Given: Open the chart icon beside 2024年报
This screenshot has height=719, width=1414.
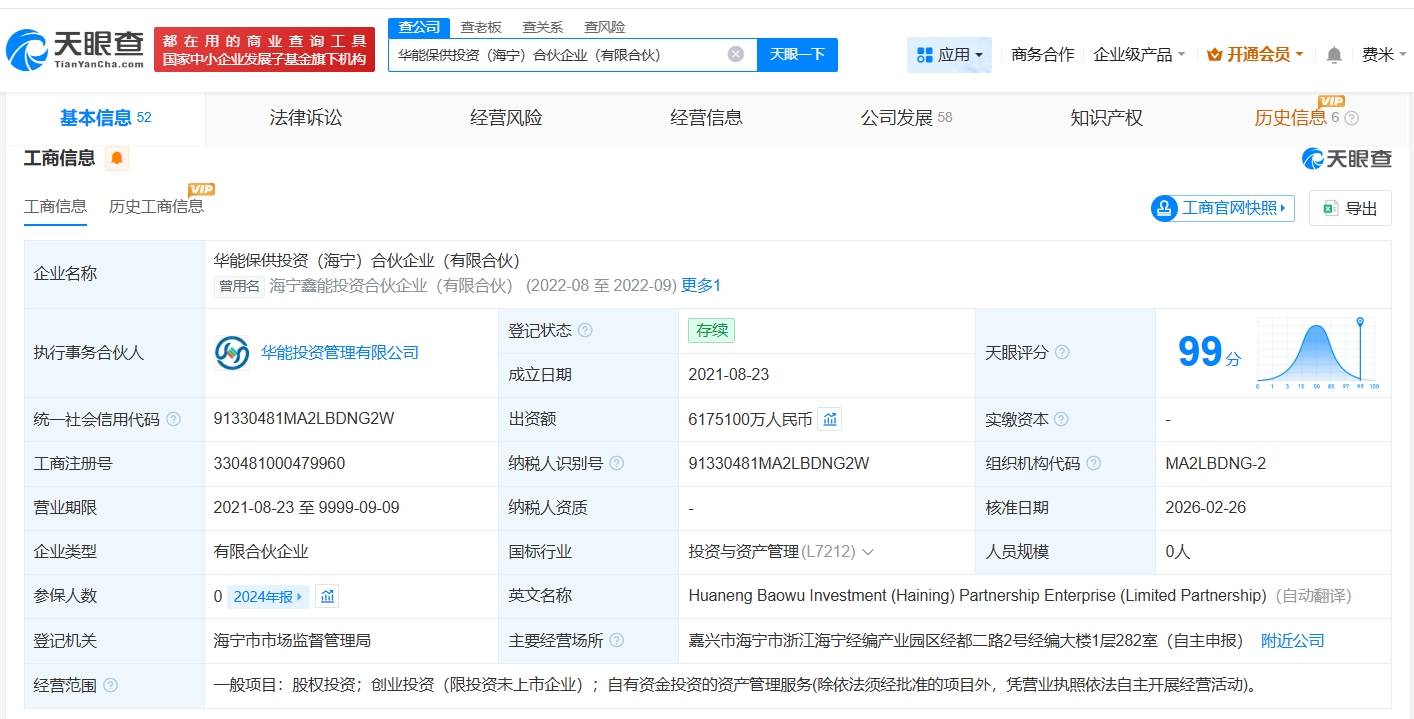Looking at the screenshot, I should [x=327, y=596].
